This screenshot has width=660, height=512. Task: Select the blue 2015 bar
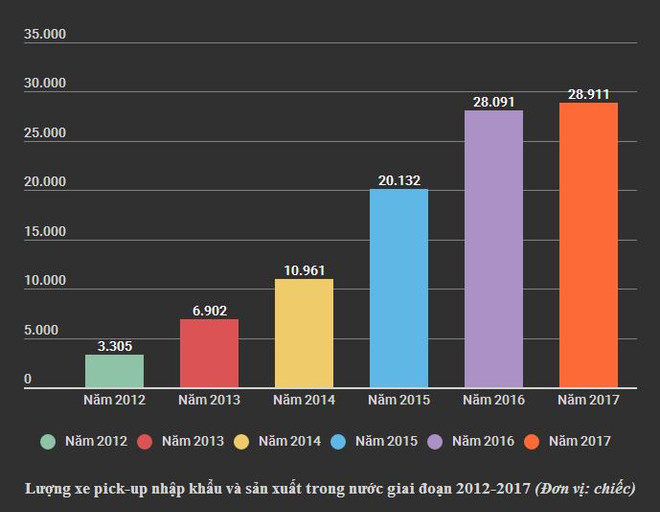click(x=399, y=287)
